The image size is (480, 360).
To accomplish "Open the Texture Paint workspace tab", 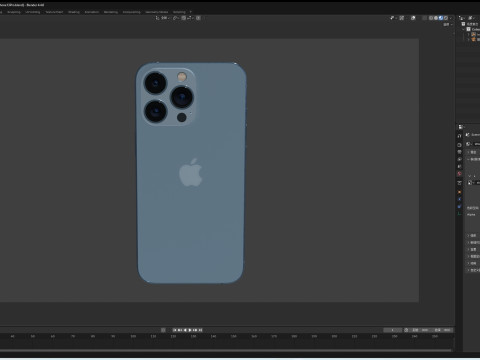I will 54,12.
